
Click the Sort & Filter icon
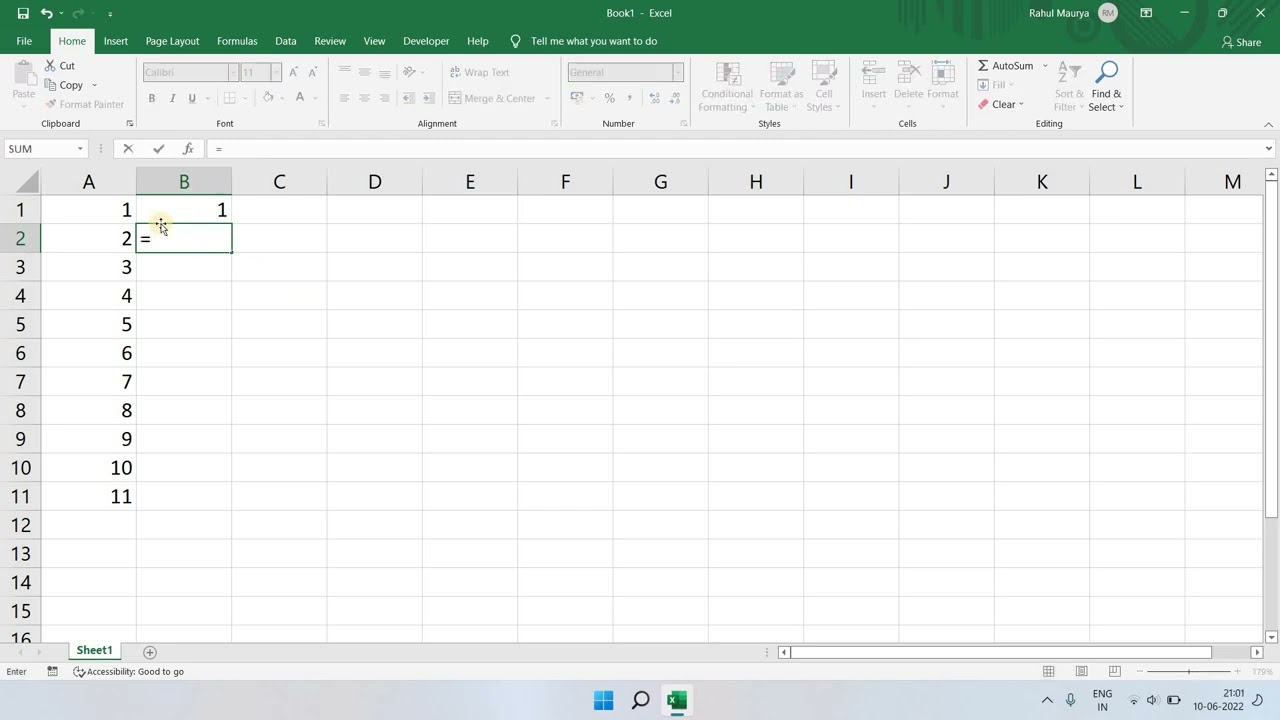point(1069,72)
